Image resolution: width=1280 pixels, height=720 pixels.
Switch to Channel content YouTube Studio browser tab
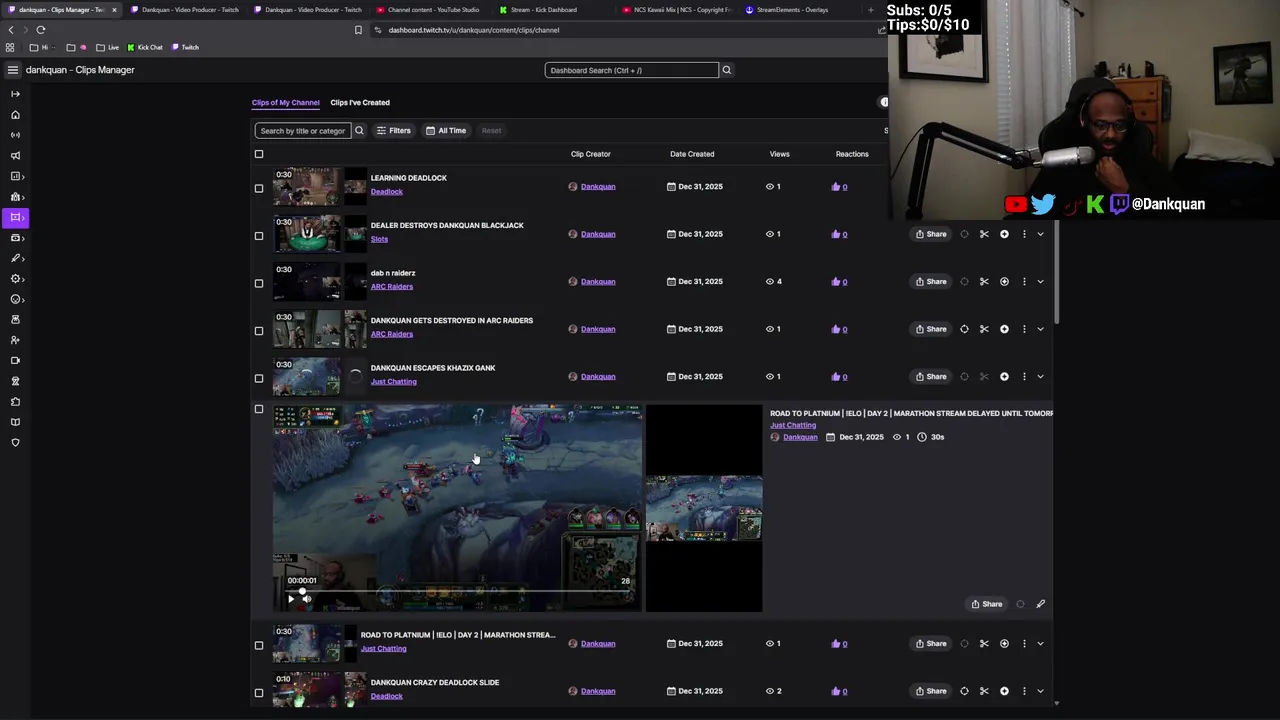pos(427,10)
